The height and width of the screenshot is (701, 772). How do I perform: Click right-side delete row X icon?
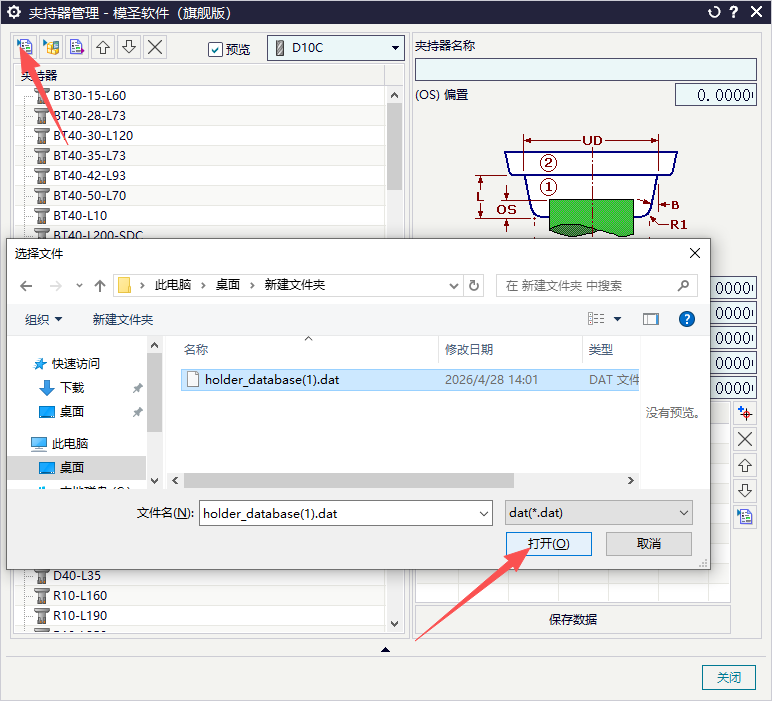(745, 439)
